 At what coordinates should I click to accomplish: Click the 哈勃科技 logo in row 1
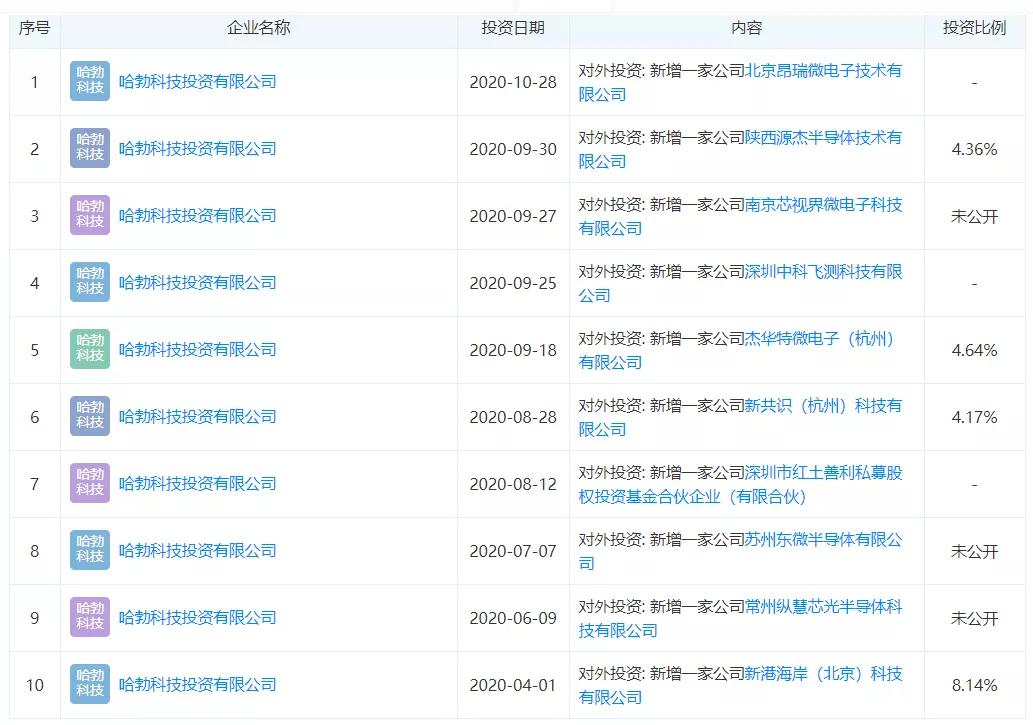(90, 82)
